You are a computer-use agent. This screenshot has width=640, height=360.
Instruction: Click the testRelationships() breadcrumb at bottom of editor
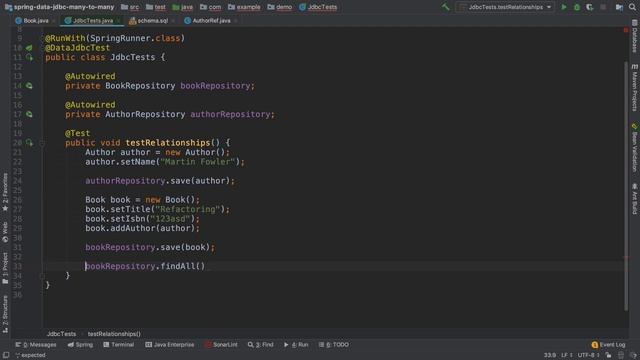coord(114,334)
